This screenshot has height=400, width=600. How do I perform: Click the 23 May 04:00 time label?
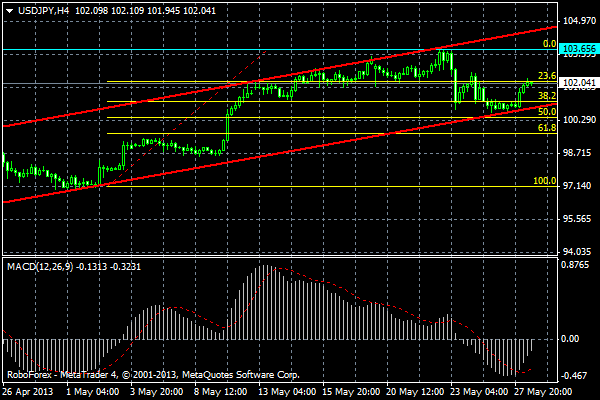click(479, 392)
